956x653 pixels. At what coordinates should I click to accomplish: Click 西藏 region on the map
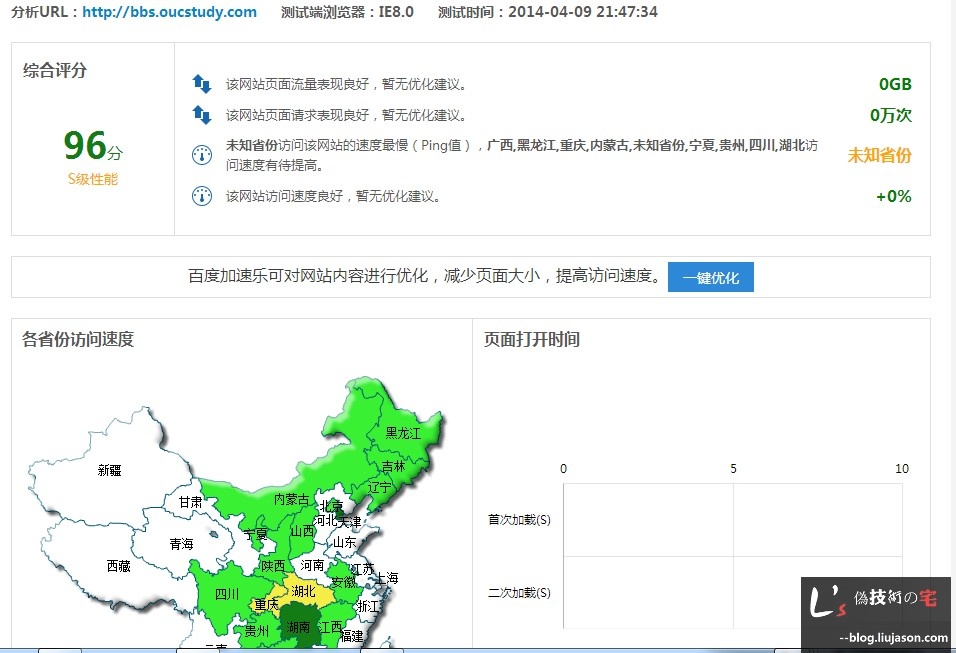coord(118,566)
